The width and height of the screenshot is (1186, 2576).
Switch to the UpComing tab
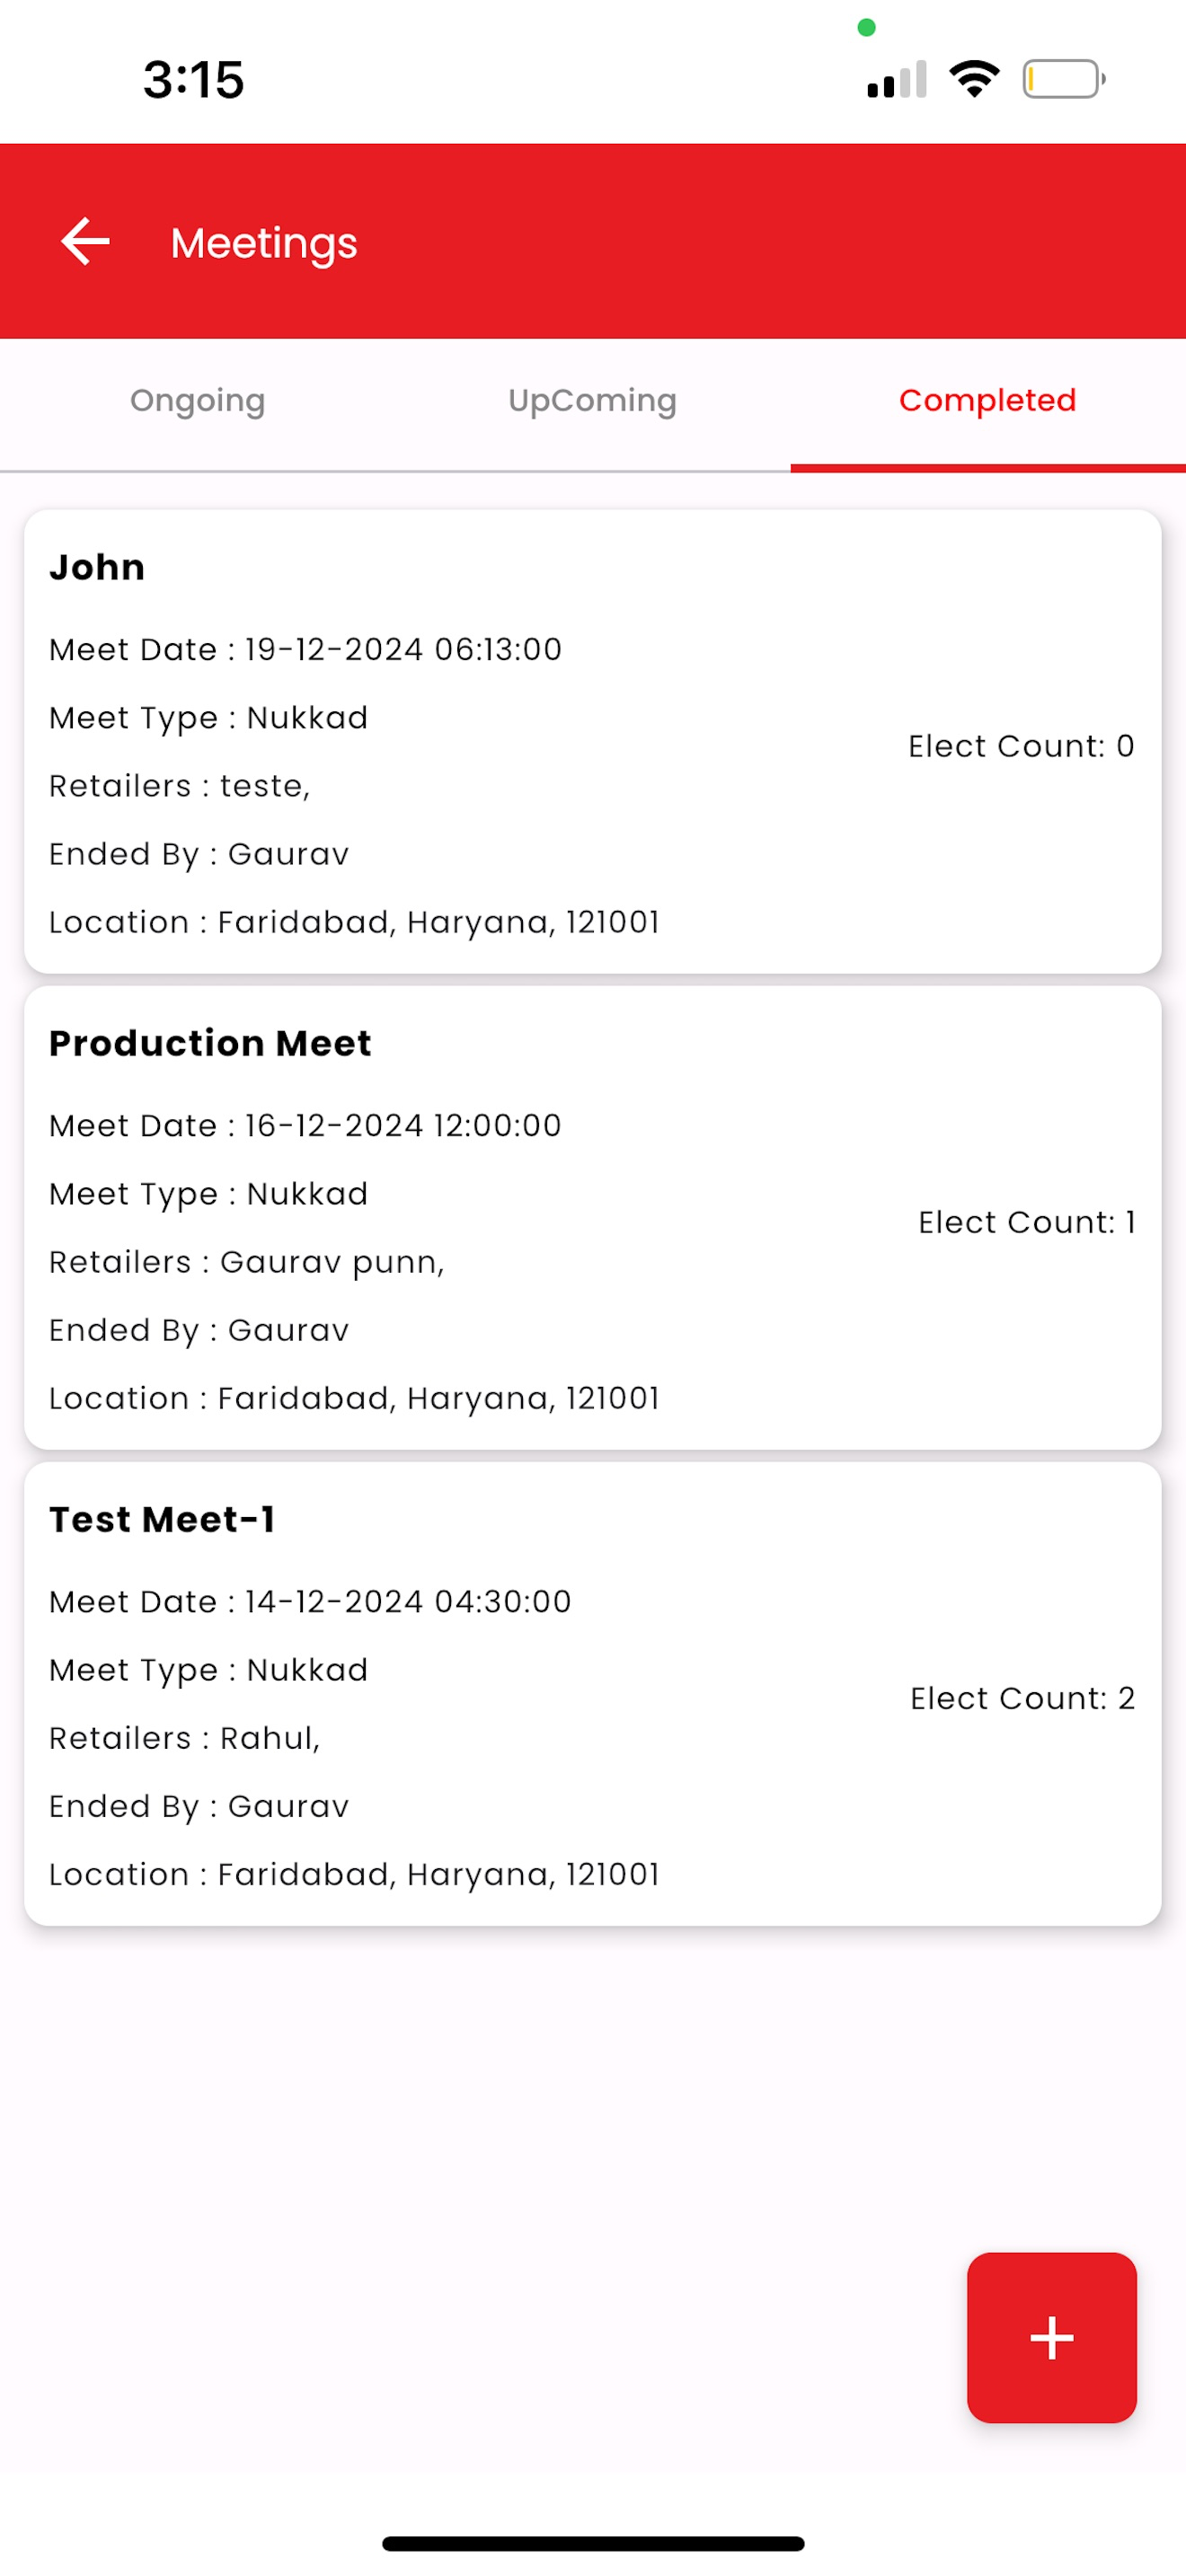click(x=593, y=402)
